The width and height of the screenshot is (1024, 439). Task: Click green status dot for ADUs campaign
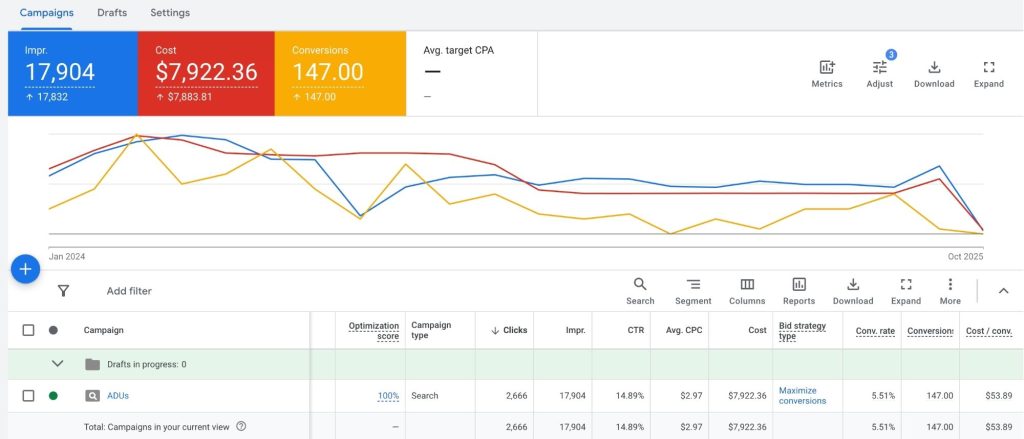pyautogui.click(x=53, y=396)
